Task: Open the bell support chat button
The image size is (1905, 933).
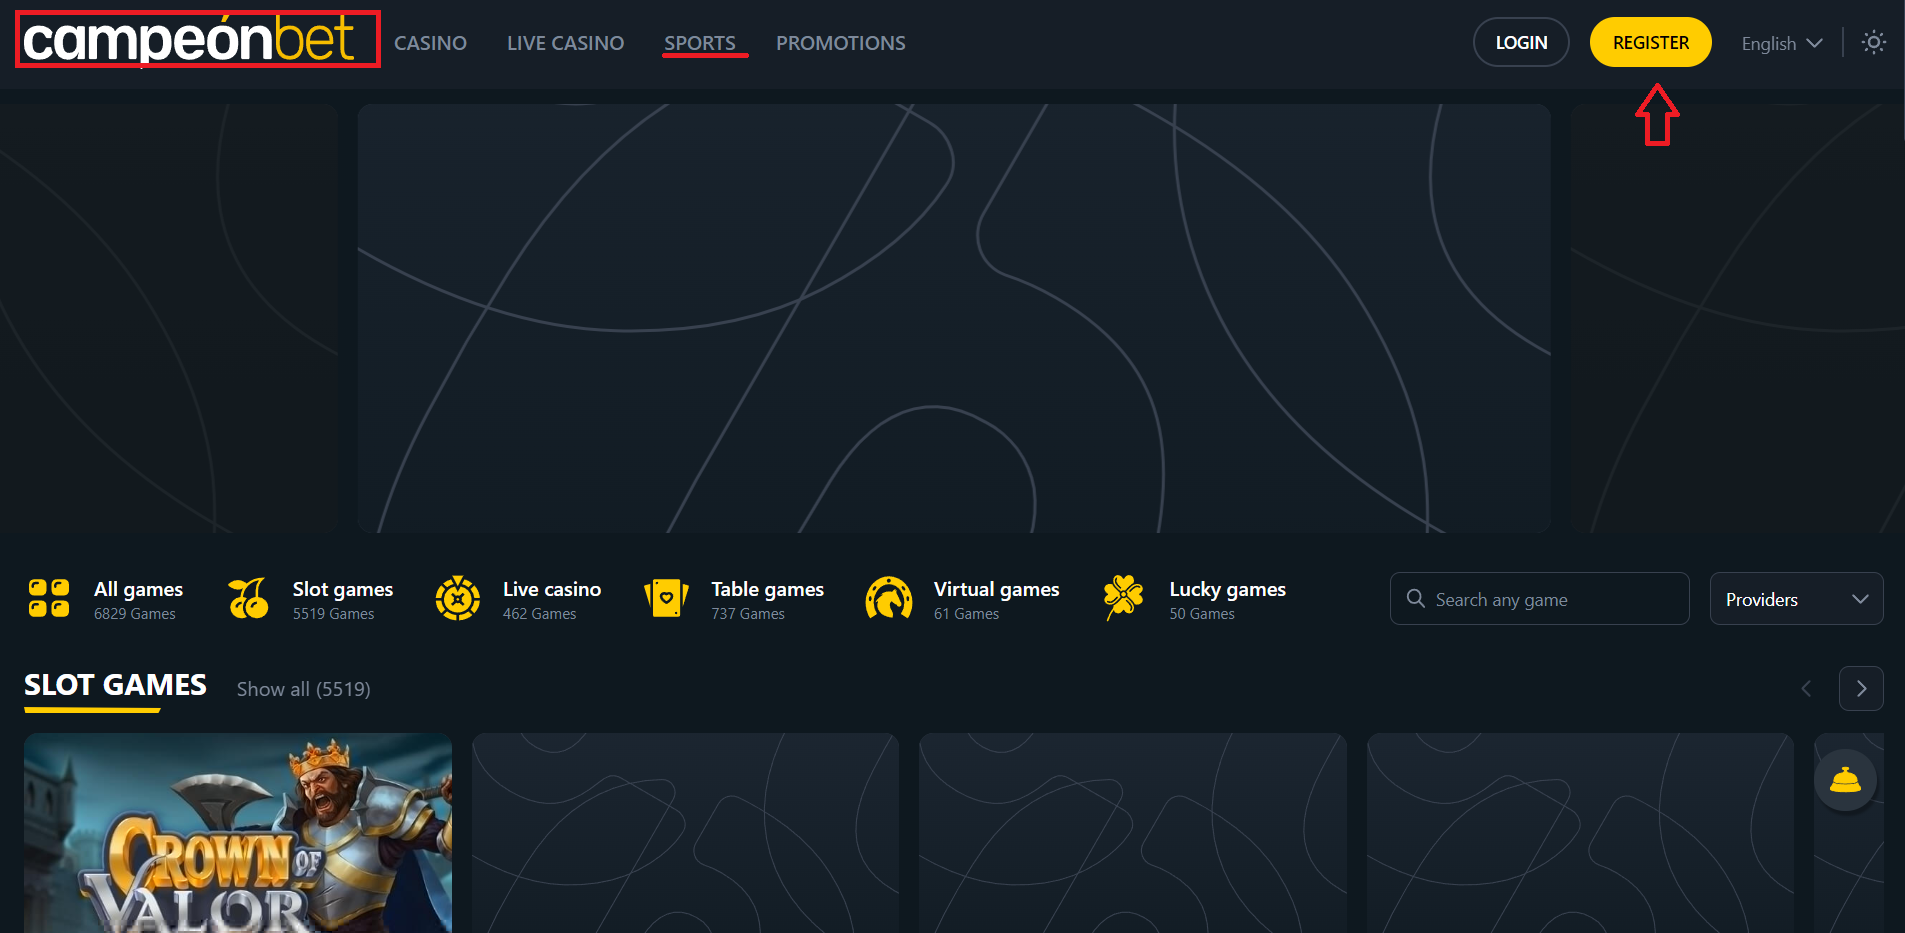Action: [x=1845, y=780]
